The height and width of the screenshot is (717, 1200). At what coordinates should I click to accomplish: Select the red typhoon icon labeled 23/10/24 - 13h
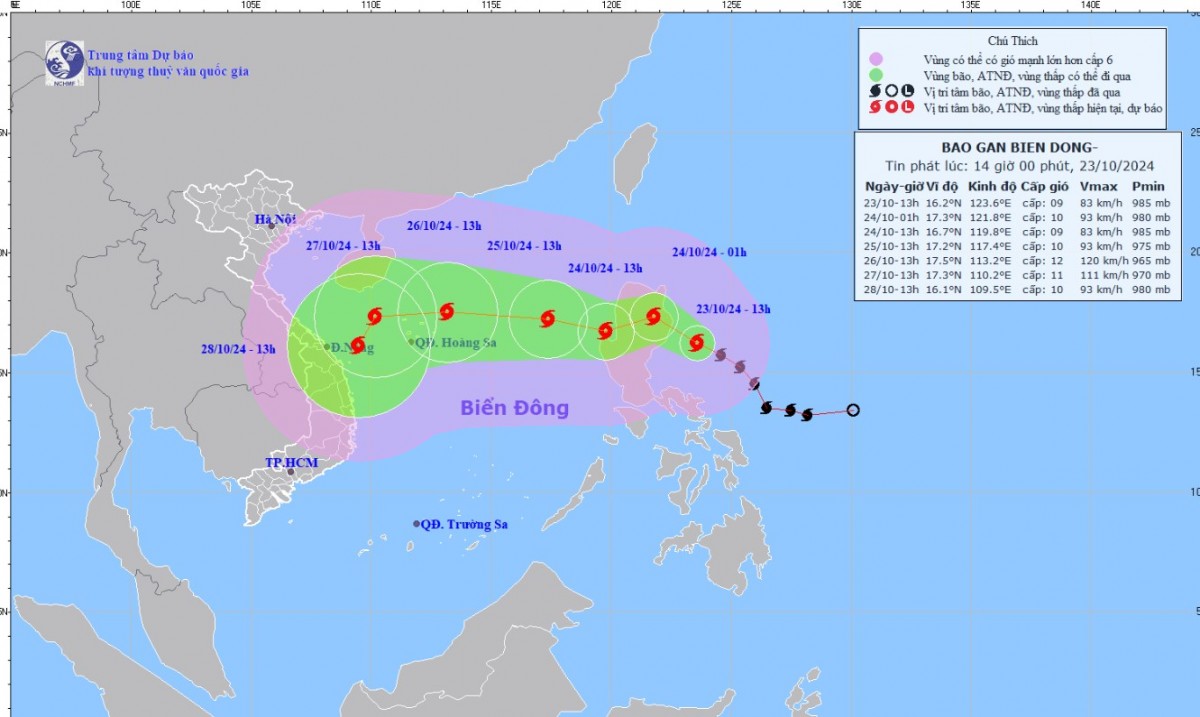696,344
